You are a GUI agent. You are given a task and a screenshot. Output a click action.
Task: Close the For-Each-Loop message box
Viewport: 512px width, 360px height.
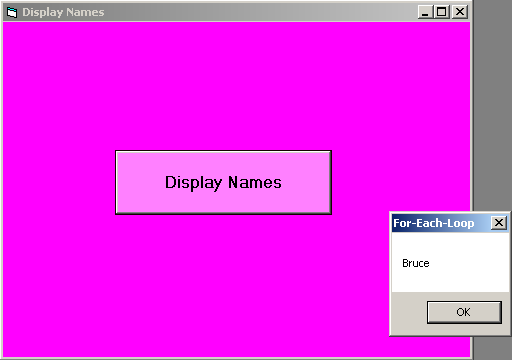point(499,223)
